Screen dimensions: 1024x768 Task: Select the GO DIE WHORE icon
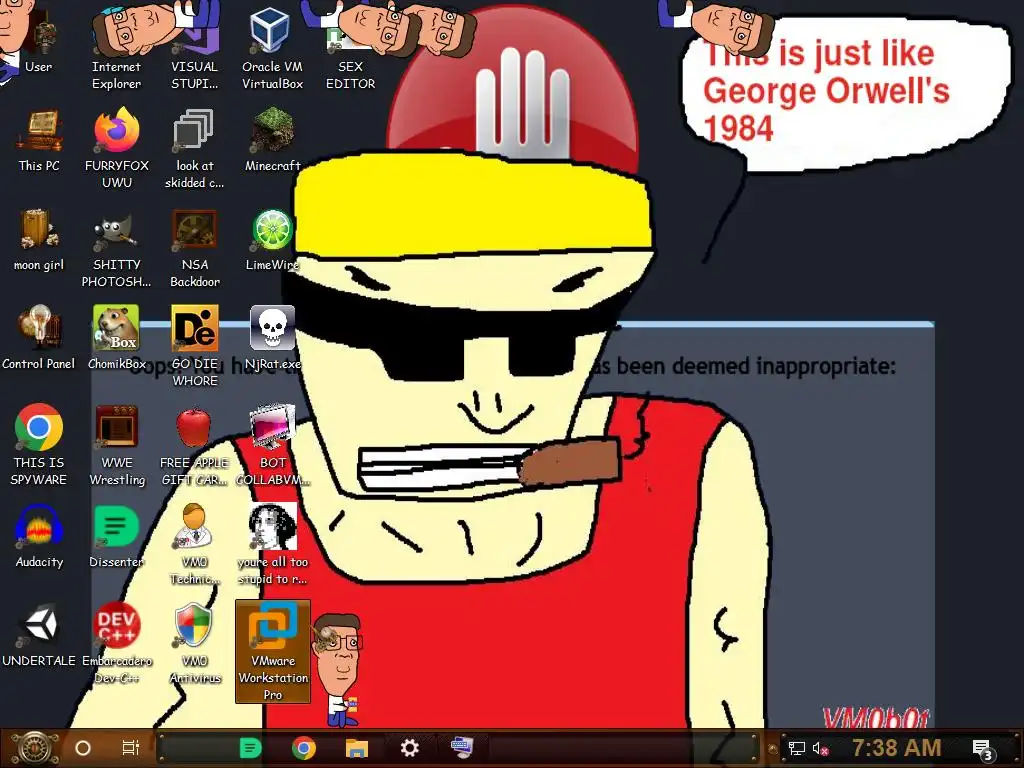(x=195, y=347)
